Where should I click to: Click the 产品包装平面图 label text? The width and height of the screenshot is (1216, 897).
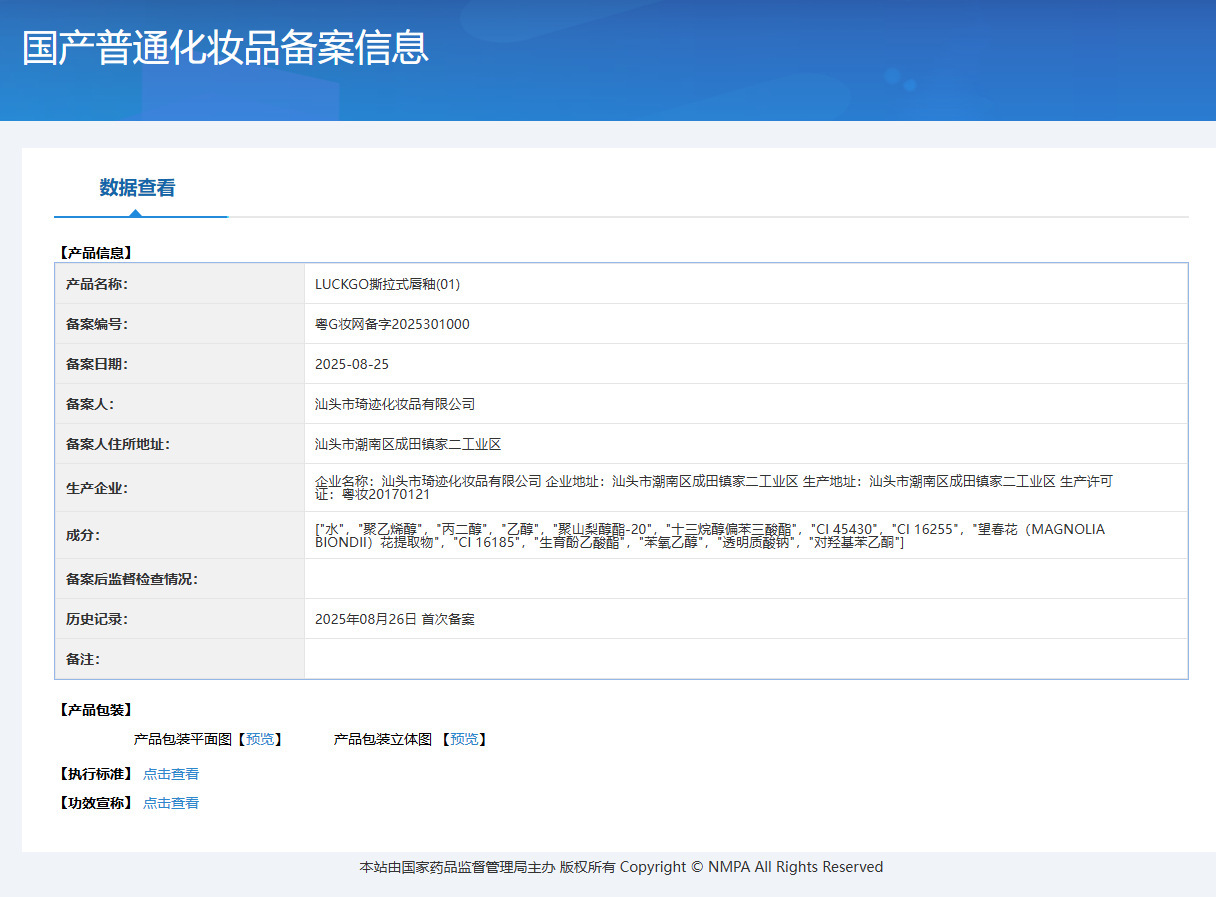(183, 739)
